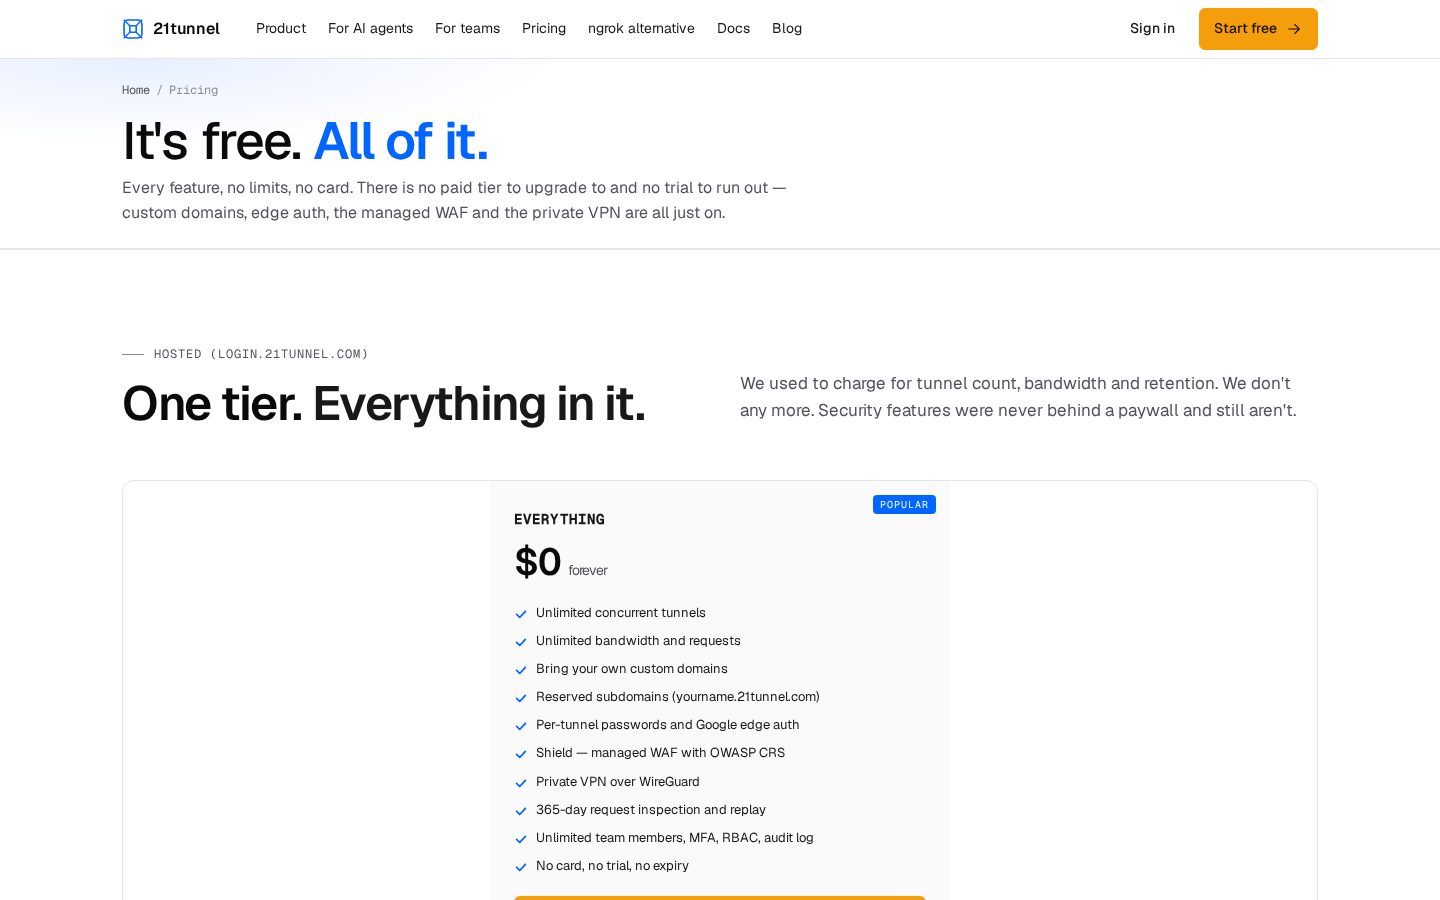Open the For teams nav link

click(x=467, y=29)
